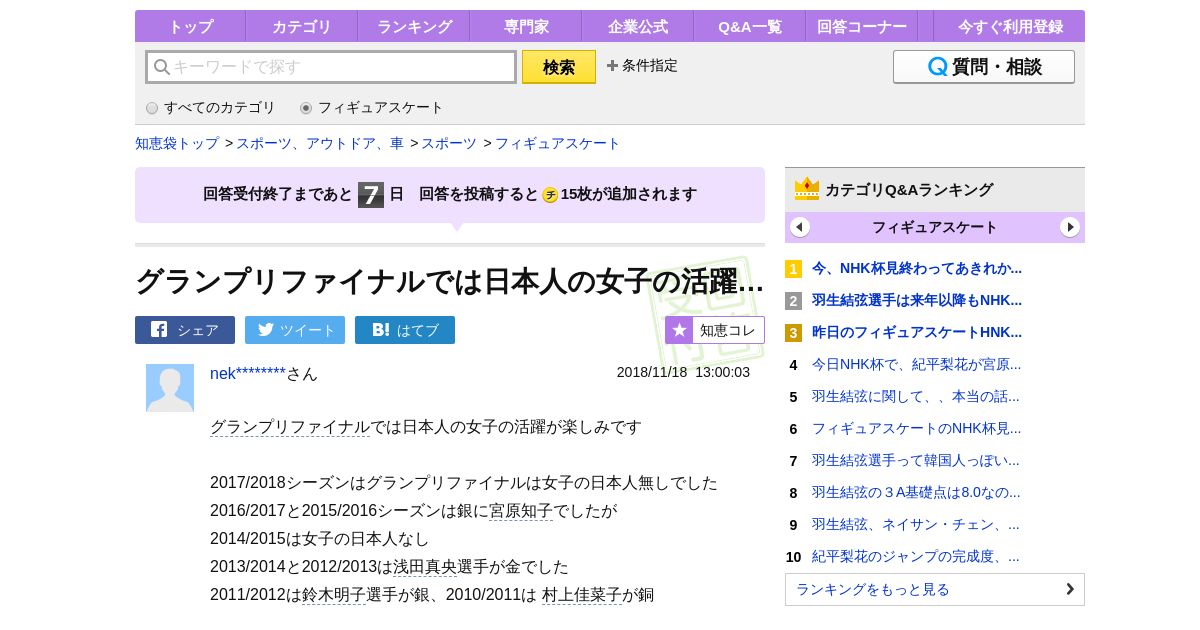The height and width of the screenshot is (630, 1200).
Task: Click グランプリファイナル keyword link in question
Action: coord(290,427)
